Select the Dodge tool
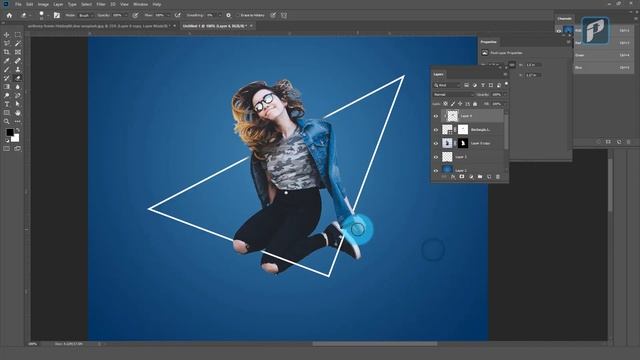This screenshot has width=640, height=360. (x=7, y=95)
